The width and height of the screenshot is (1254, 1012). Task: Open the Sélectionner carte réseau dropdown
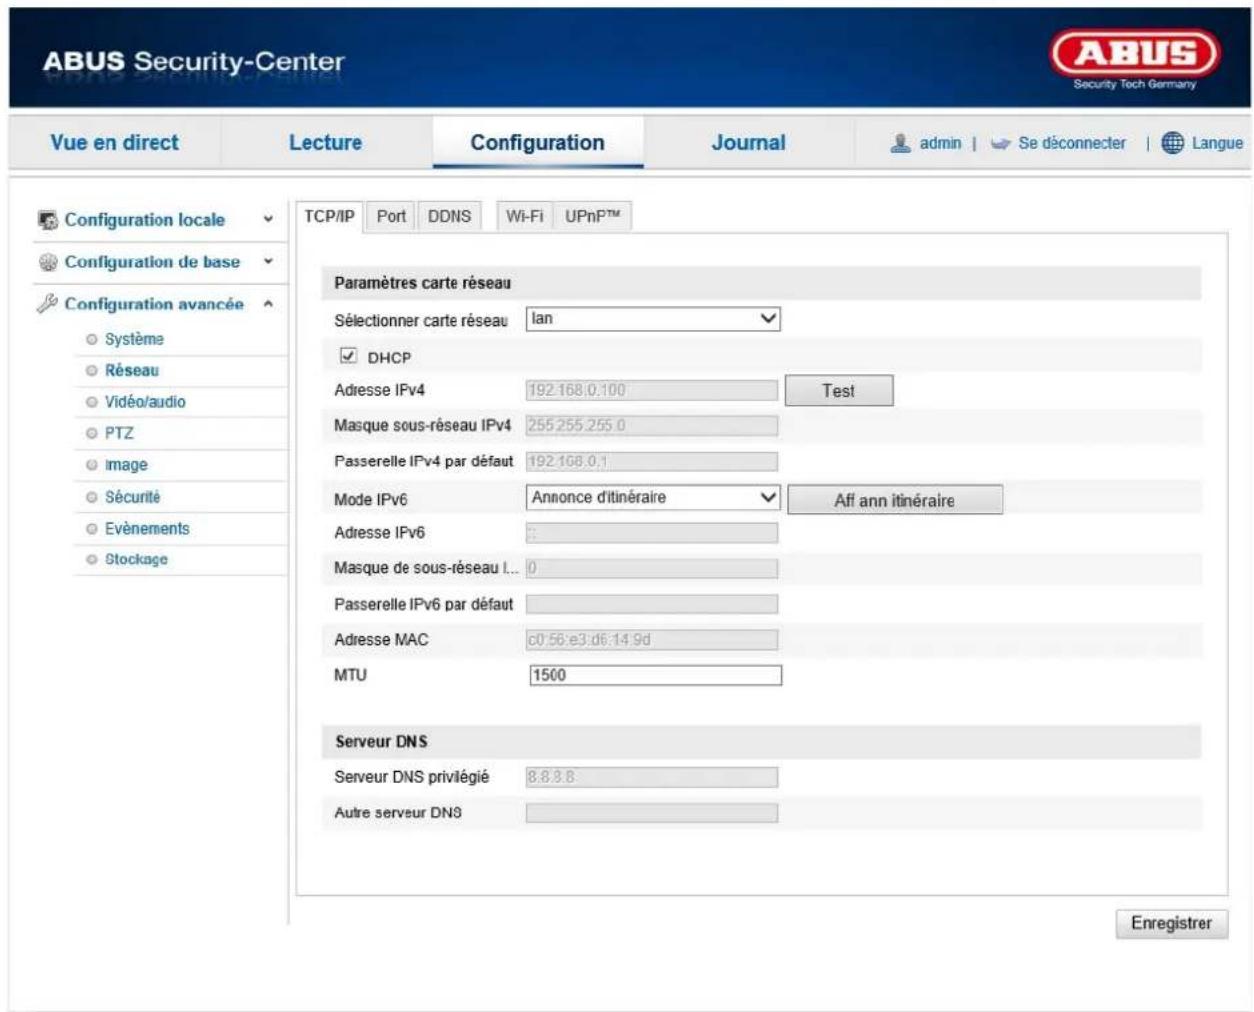point(653,319)
